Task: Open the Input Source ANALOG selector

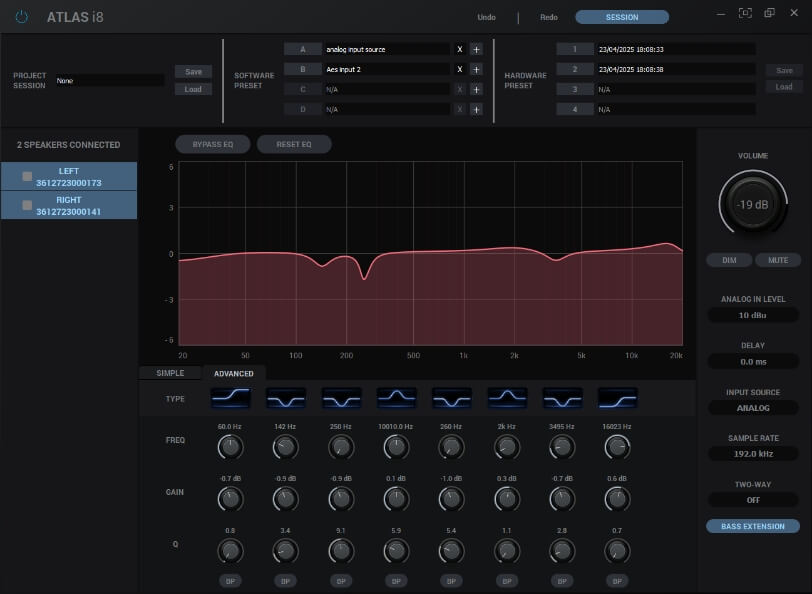Action: pos(753,408)
